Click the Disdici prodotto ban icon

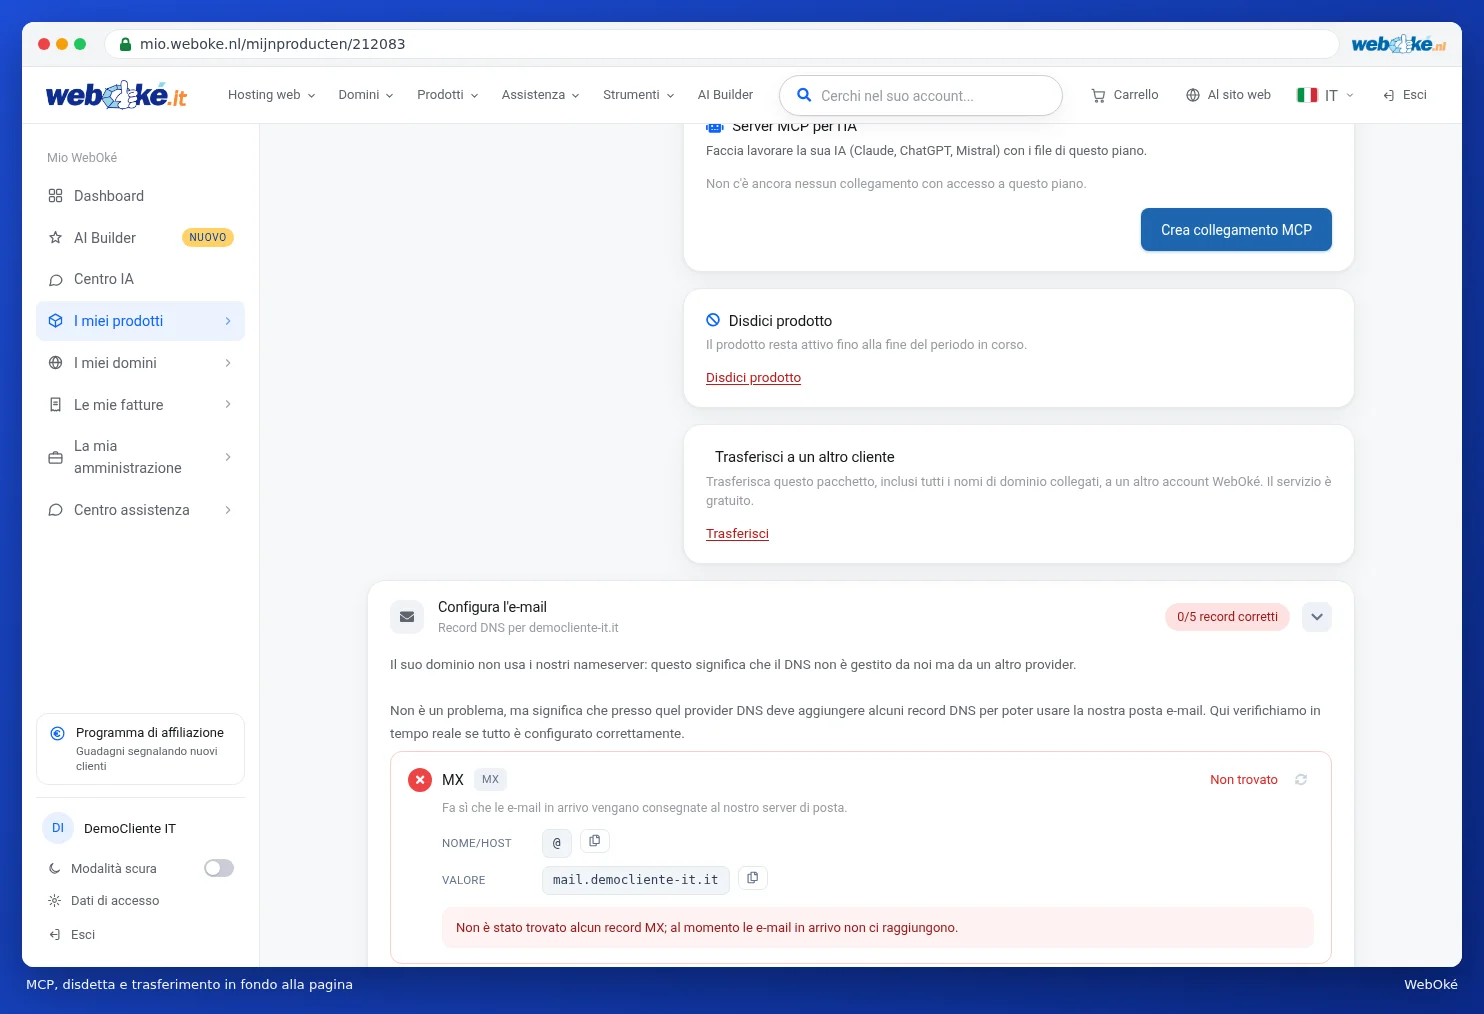[x=713, y=320]
